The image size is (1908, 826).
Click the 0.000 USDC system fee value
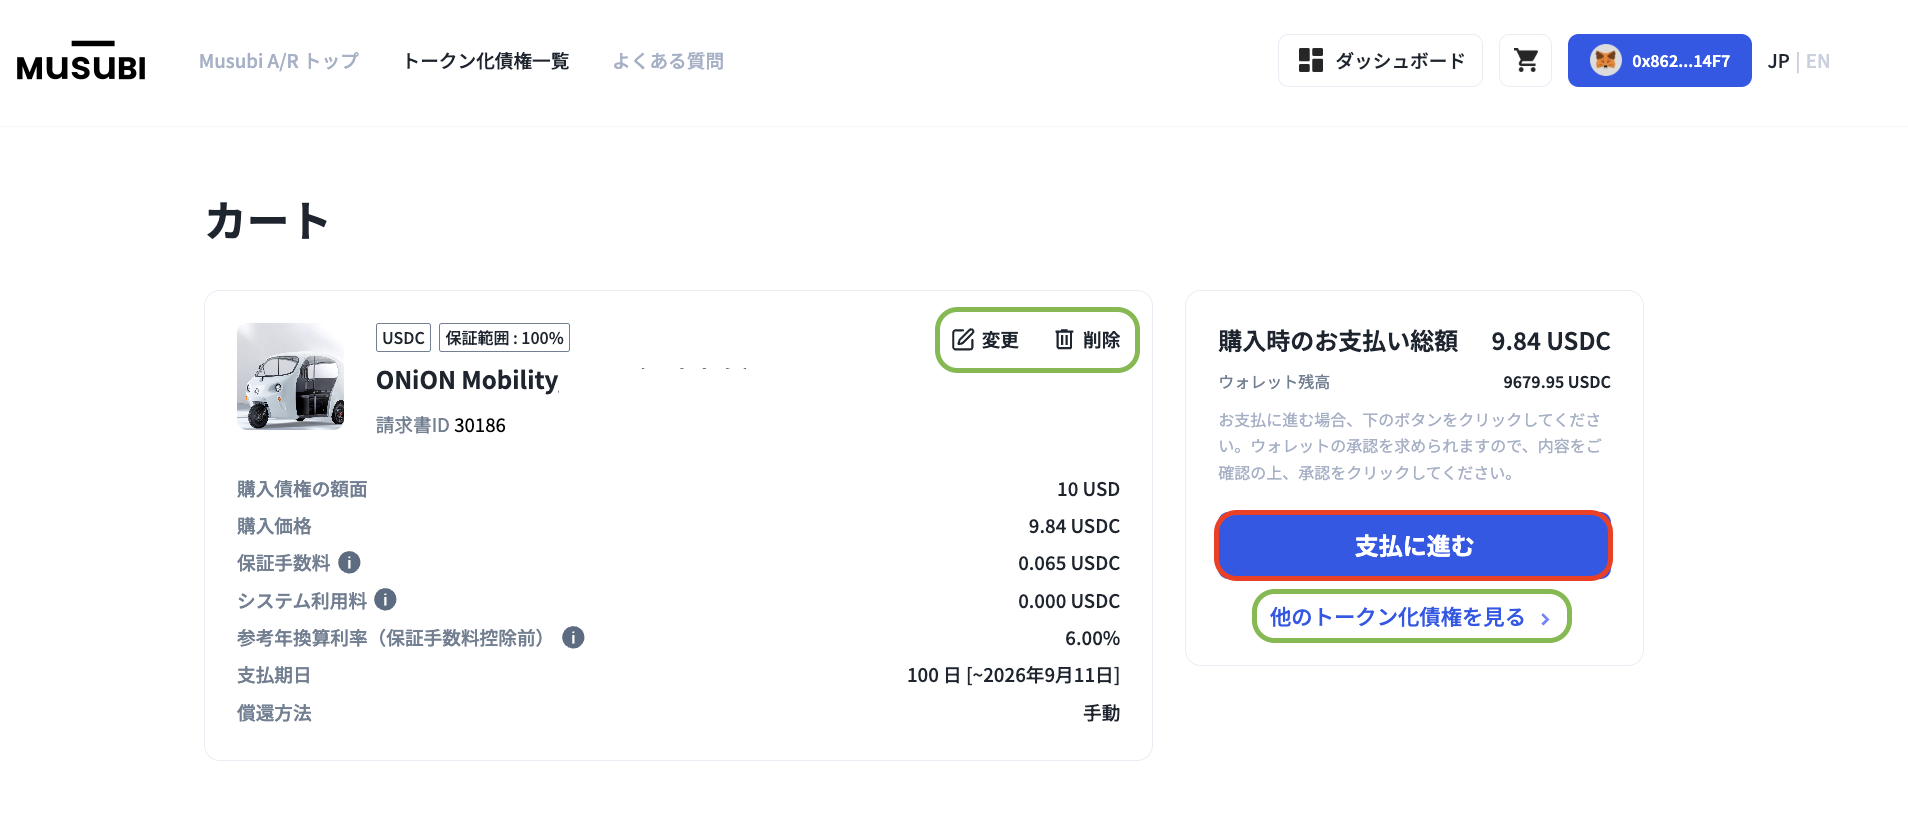point(1069,601)
